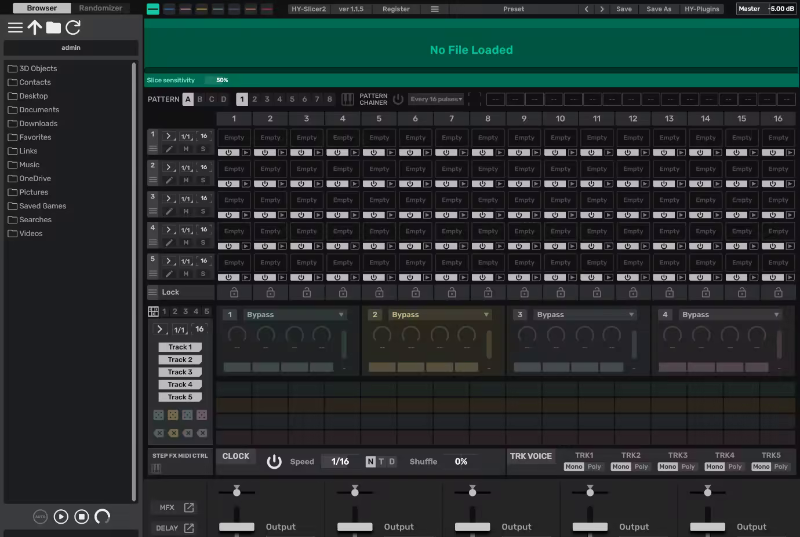Open the pattern keyboard icon
800x537 pixels.
[347, 99]
